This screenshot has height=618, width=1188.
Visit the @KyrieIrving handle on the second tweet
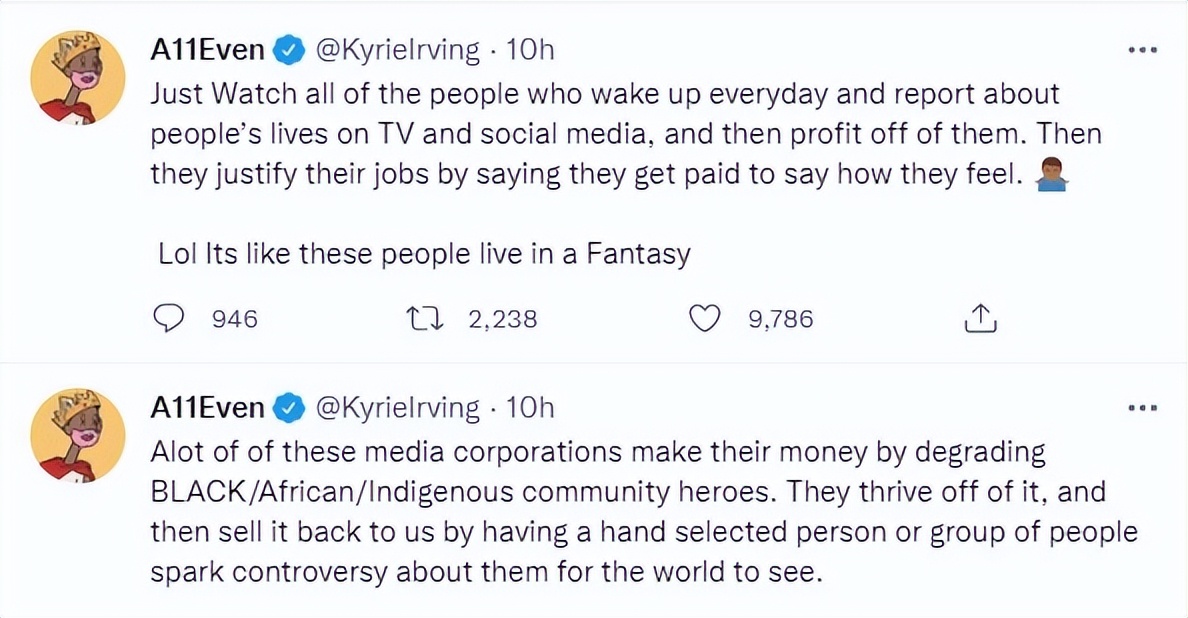click(x=397, y=407)
